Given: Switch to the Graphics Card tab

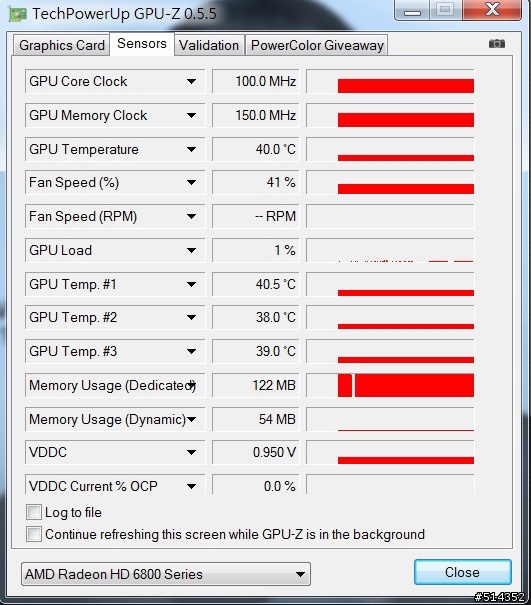Looking at the screenshot, I should pos(62,45).
